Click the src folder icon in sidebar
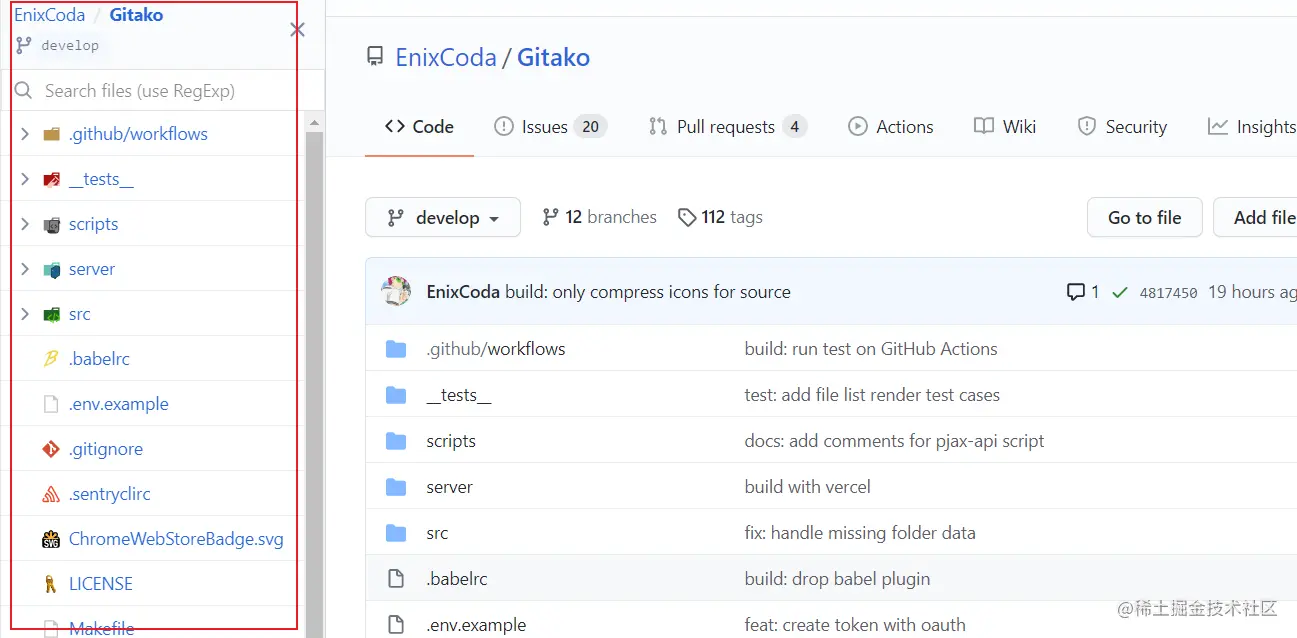The height and width of the screenshot is (638, 1297). click(x=52, y=315)
